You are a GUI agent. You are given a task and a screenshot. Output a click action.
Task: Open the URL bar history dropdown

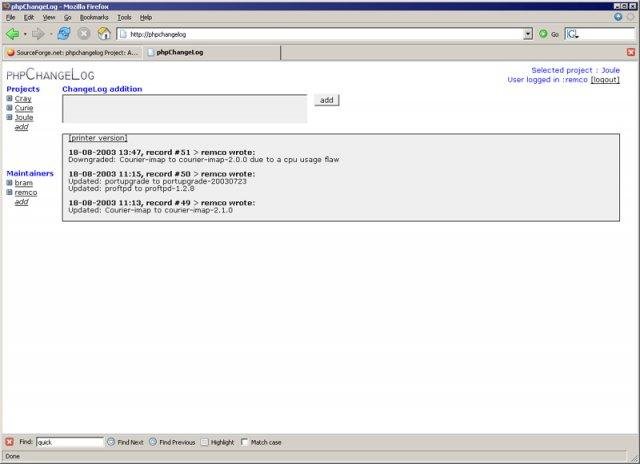(528, 34)
